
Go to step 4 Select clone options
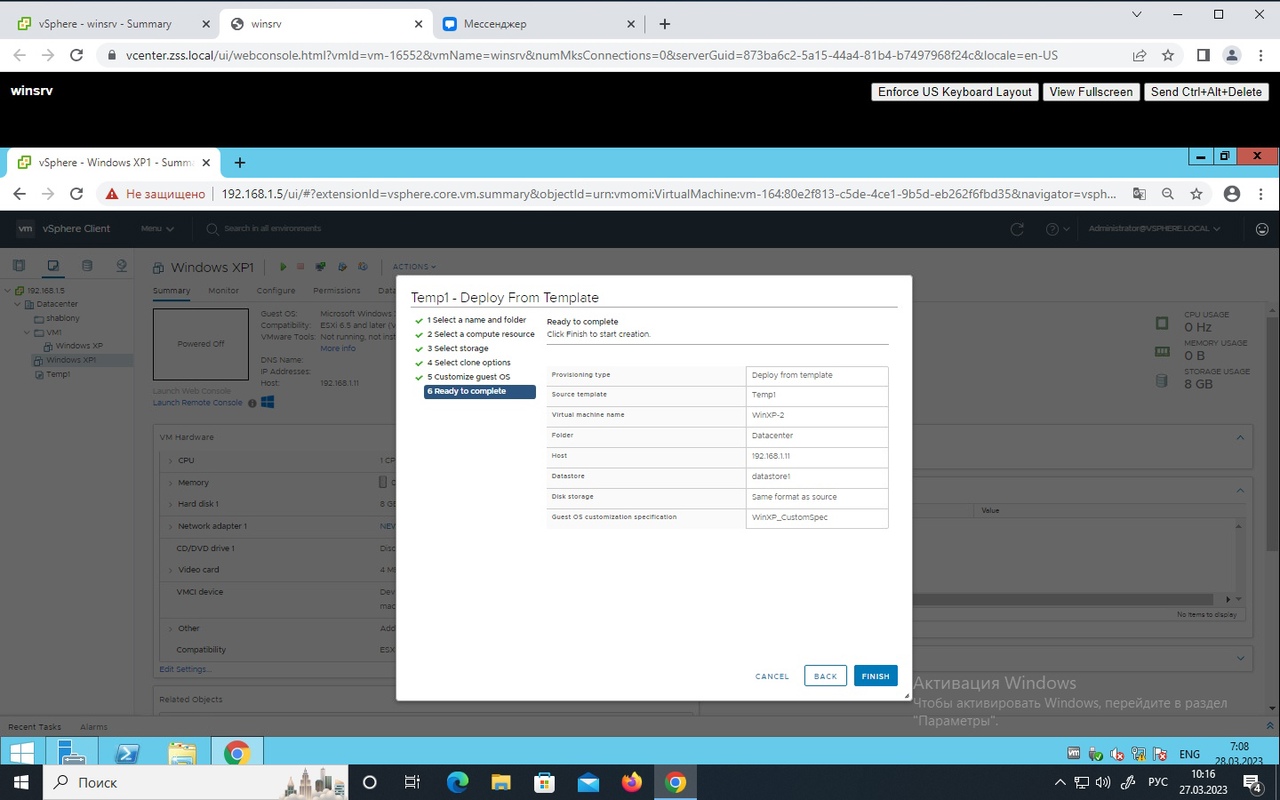point(469,362)
